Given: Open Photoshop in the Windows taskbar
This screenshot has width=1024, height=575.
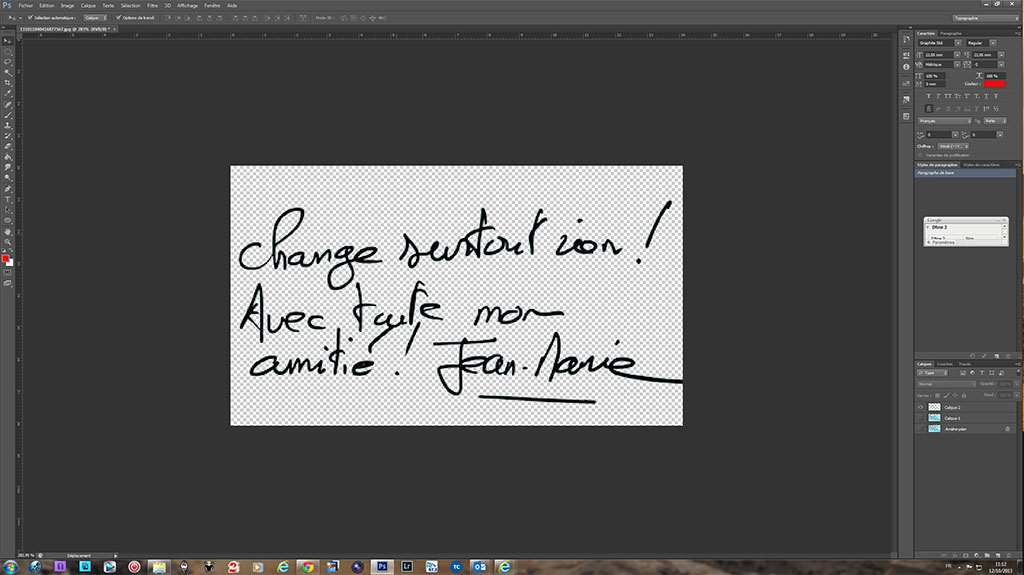Looking at the screenshot, I should (x=382, y=567).
